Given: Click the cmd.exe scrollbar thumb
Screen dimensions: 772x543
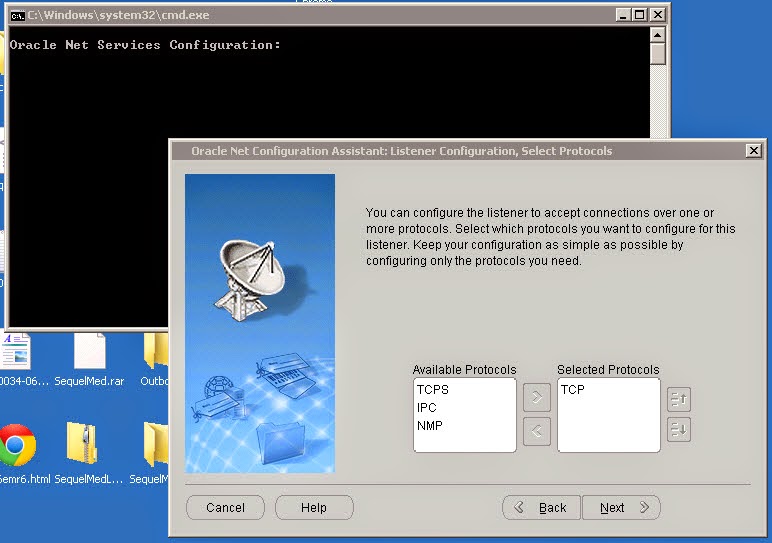Looking at the screenshot, I should [658, 54].
